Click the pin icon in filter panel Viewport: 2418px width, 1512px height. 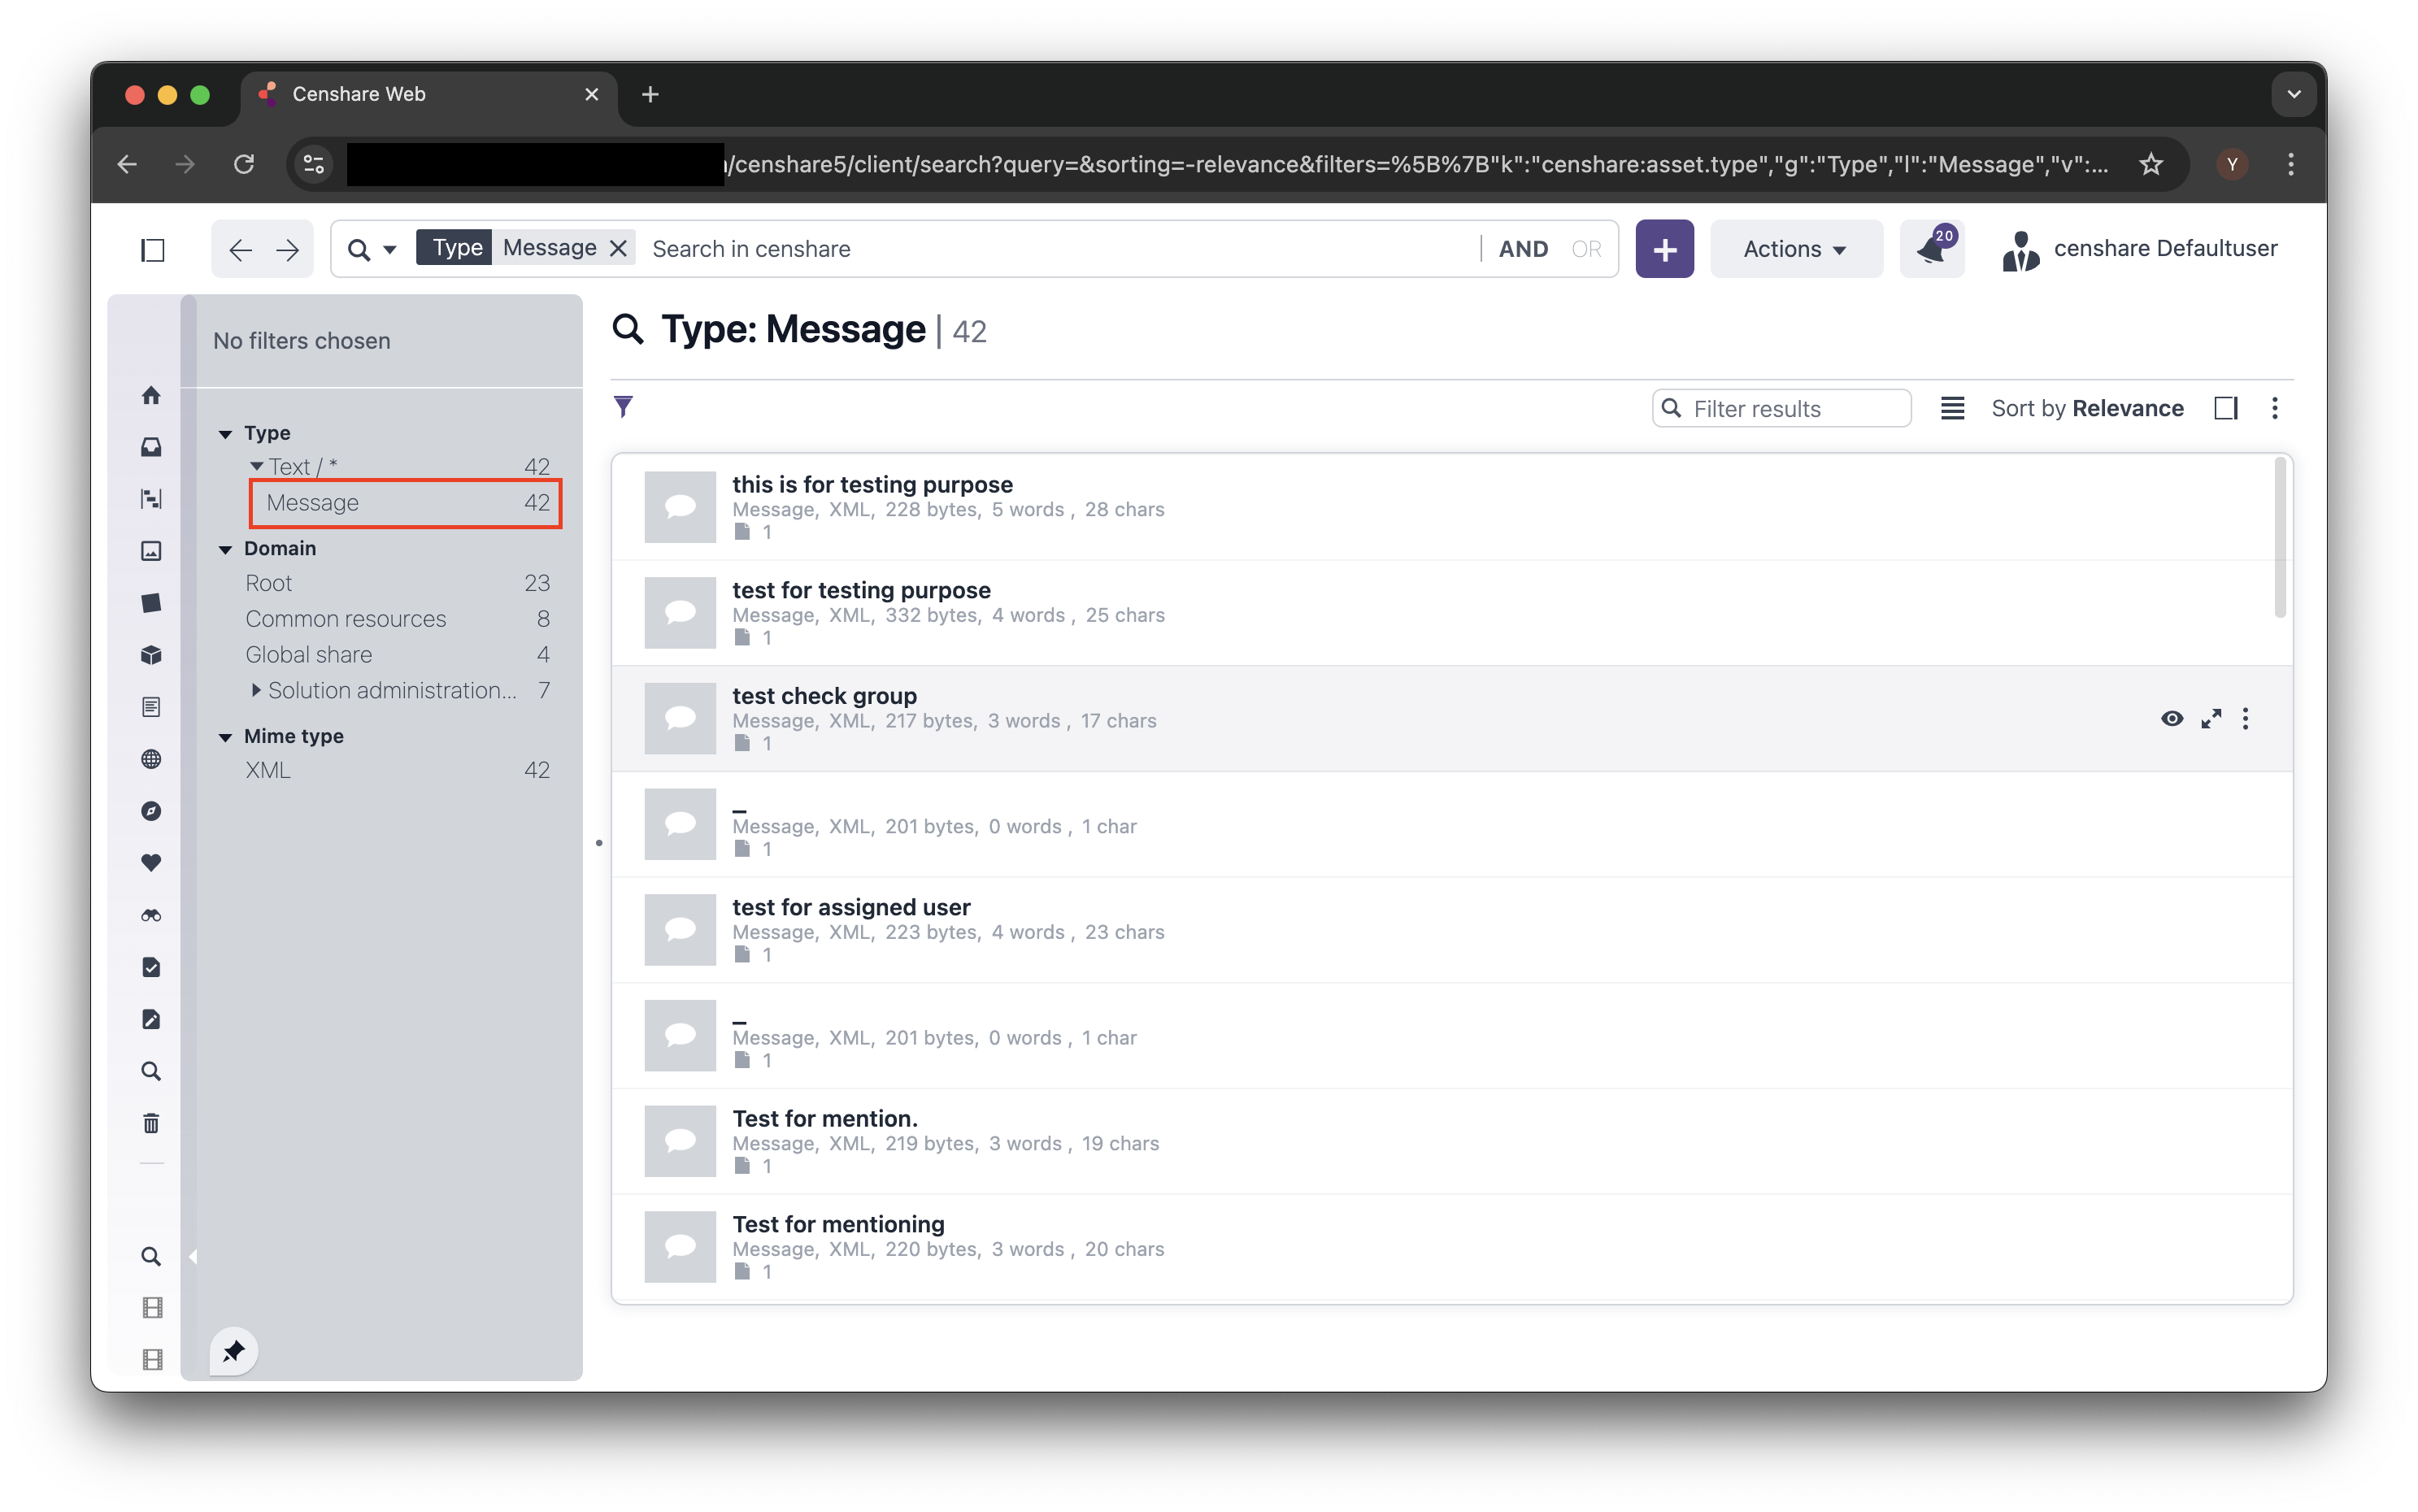point(234,1351)
